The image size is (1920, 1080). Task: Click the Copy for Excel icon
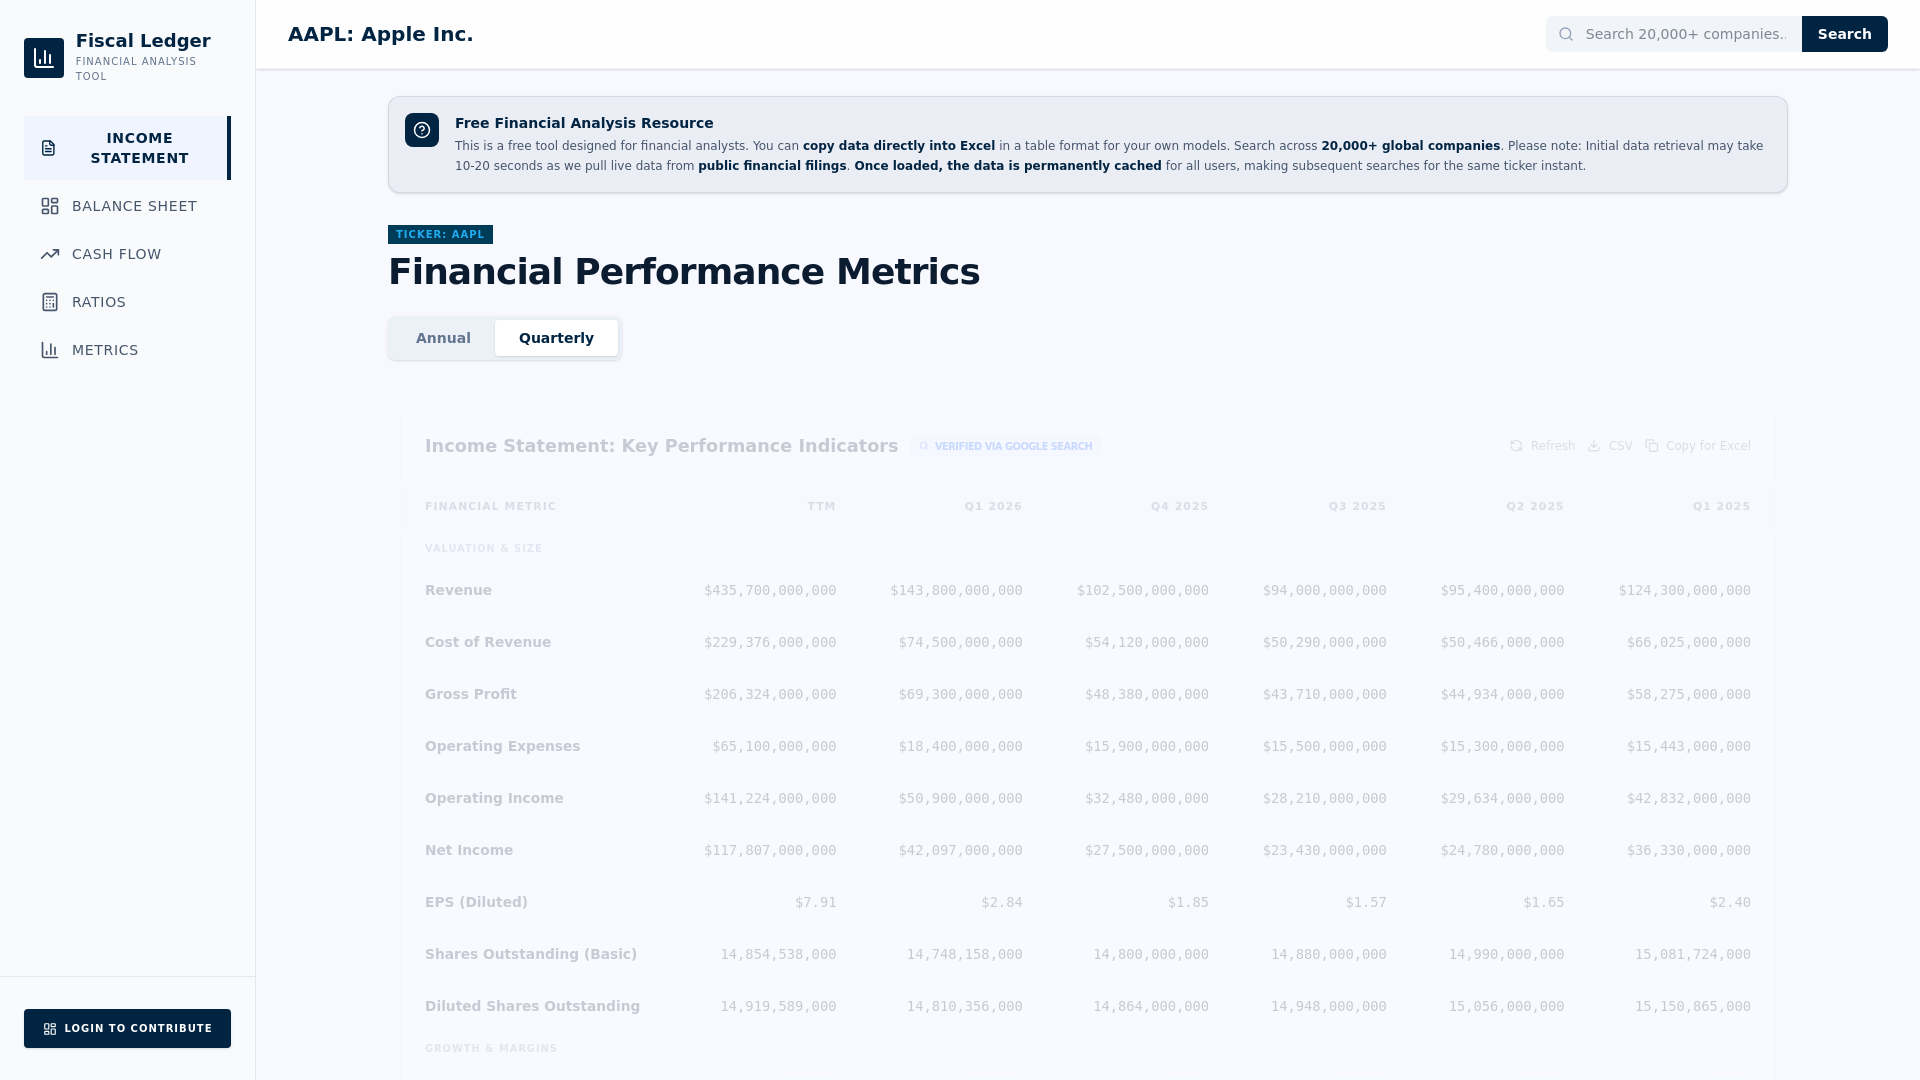[x=1652, y=446]
